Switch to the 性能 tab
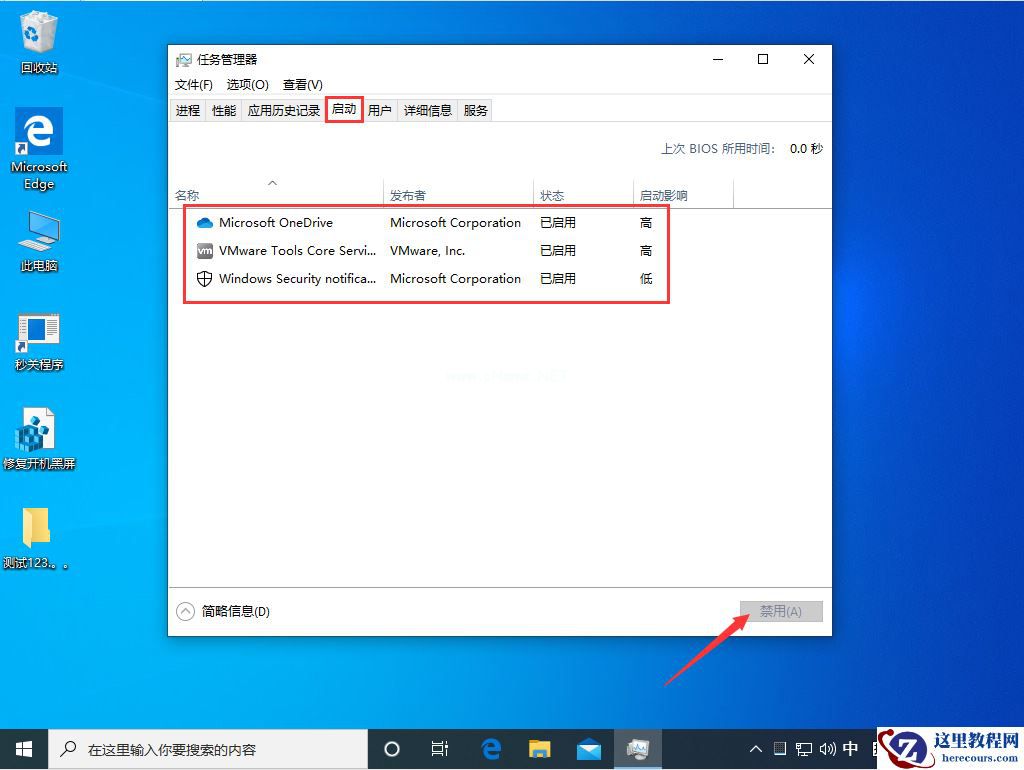 pos(223,110)
